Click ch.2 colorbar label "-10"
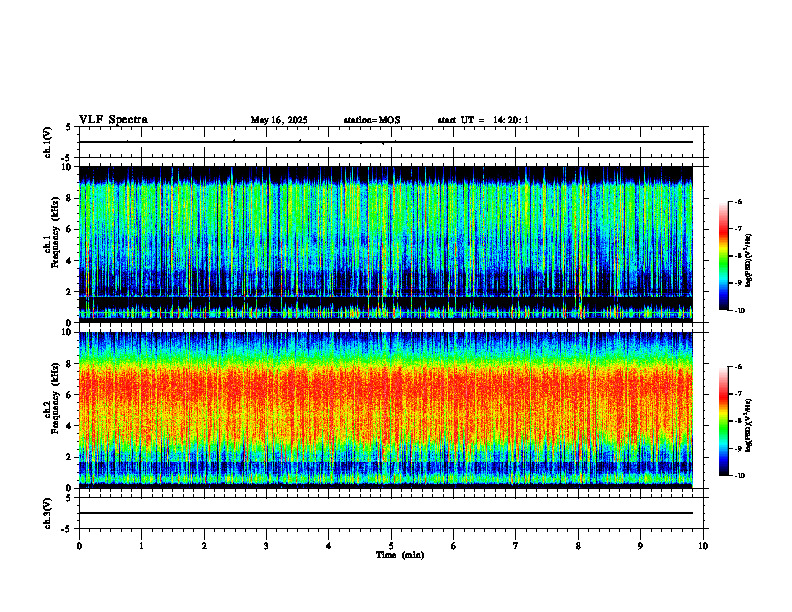Screen dimensions: 792x612 (739, 476)
